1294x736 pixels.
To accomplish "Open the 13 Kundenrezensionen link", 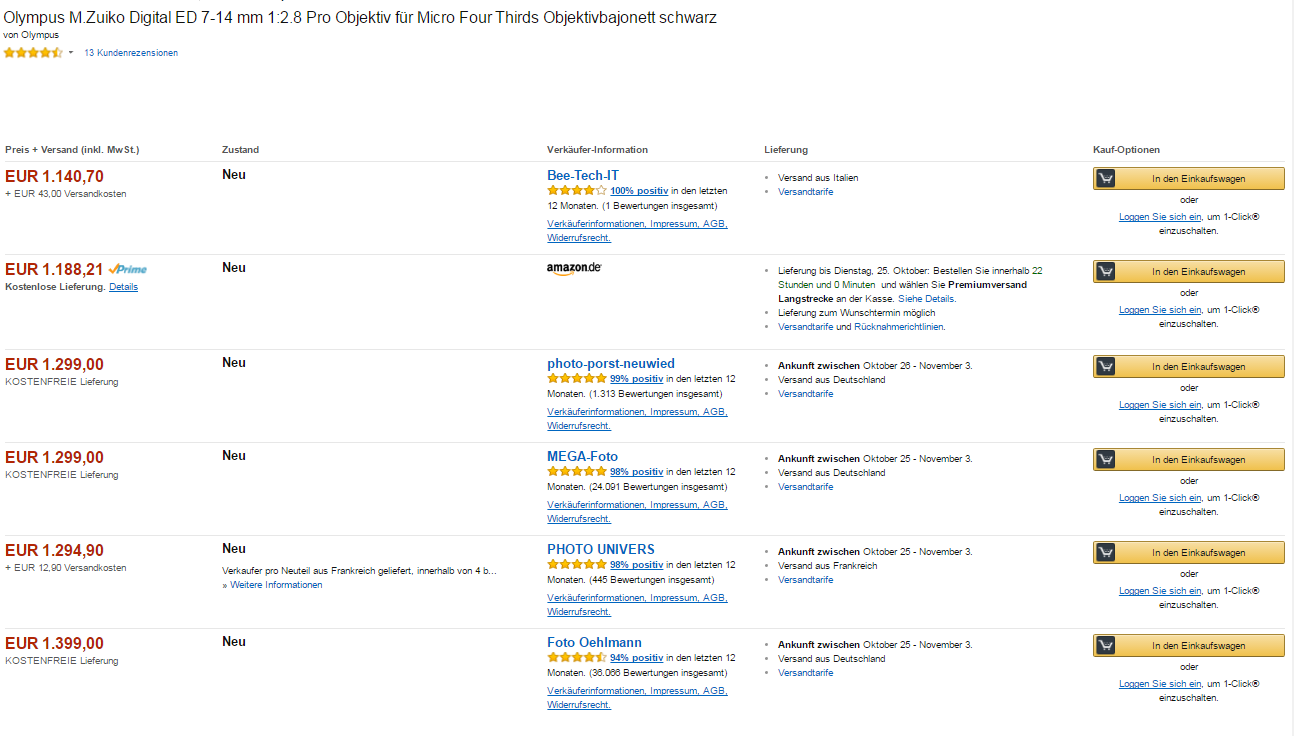I will point(131,53).
